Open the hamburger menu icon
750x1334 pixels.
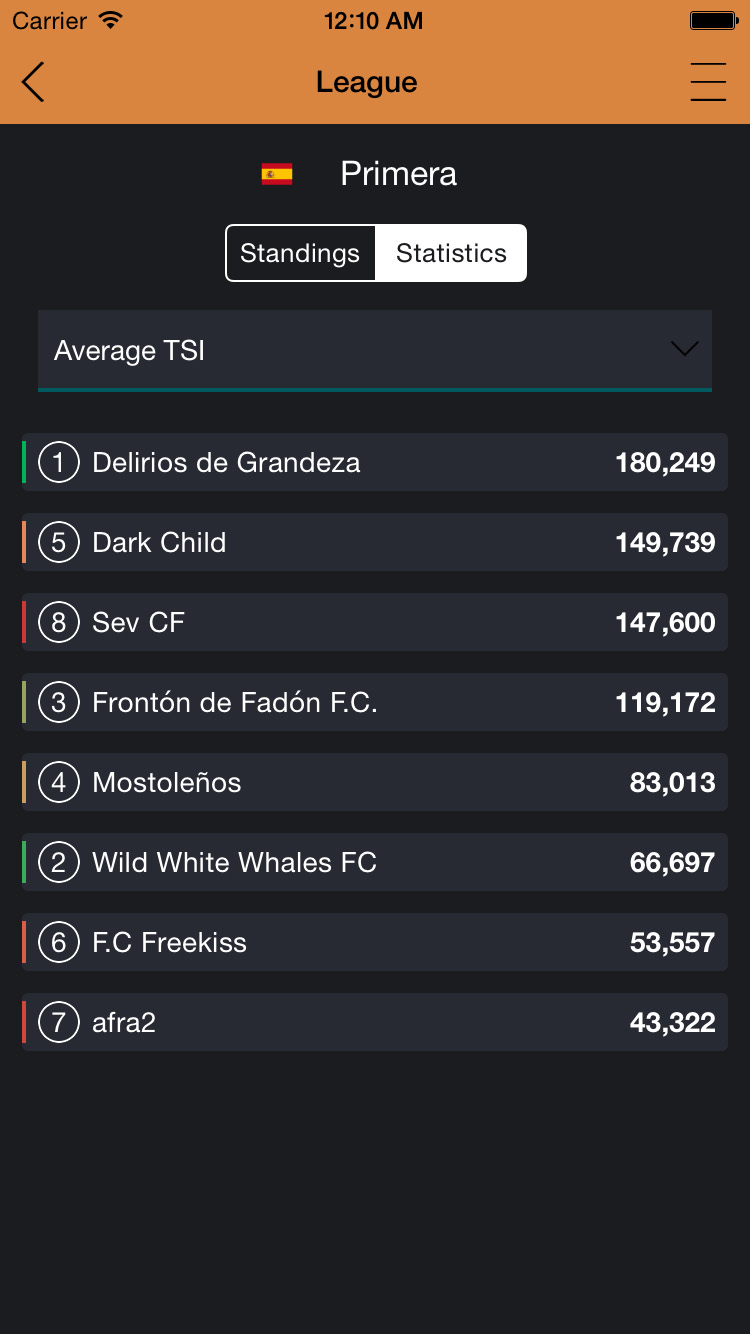[708, 82]
